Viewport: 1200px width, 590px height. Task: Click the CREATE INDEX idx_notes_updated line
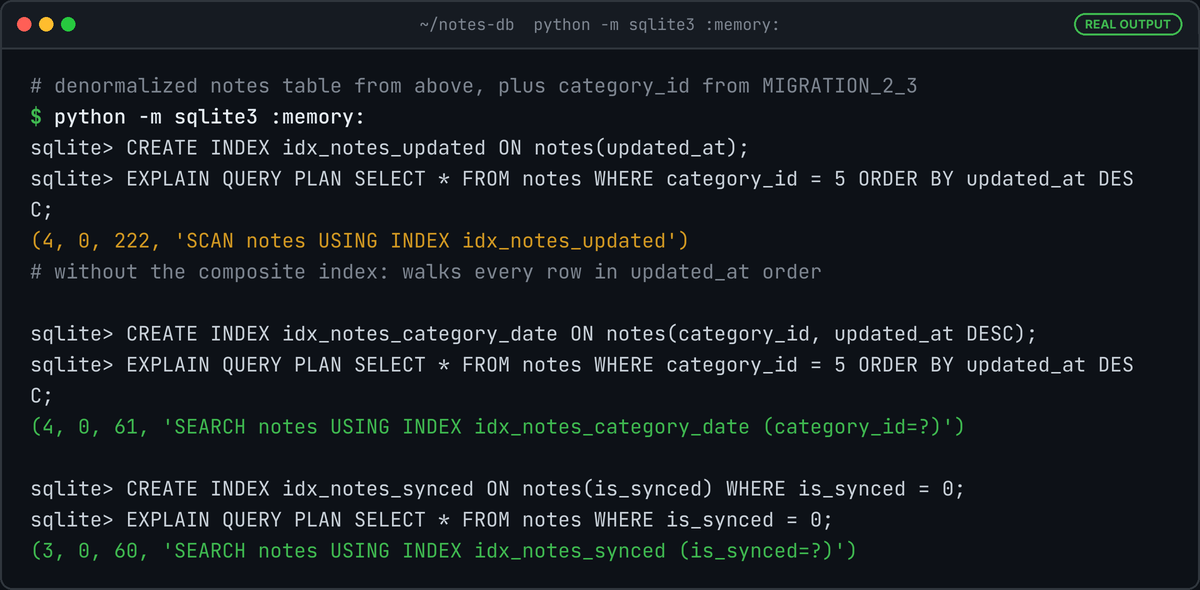[x=390, y=148]
